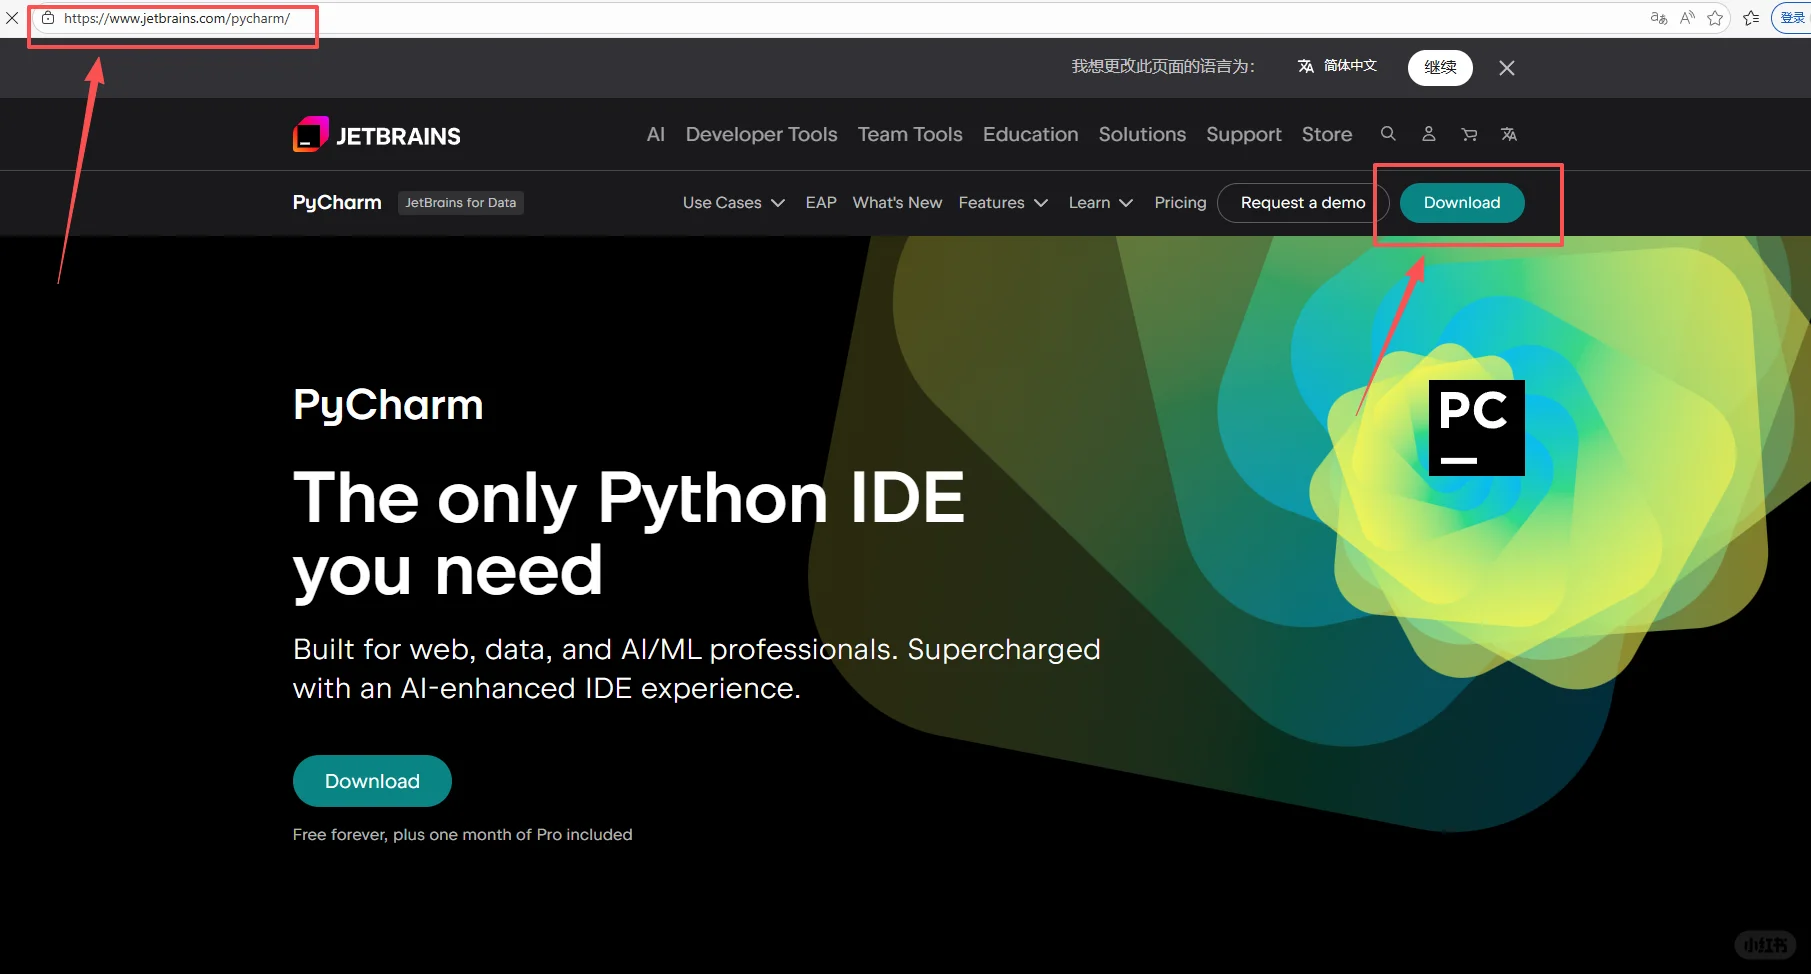
Task: Dismiss the language change banner
Action: coord(1507,68)
